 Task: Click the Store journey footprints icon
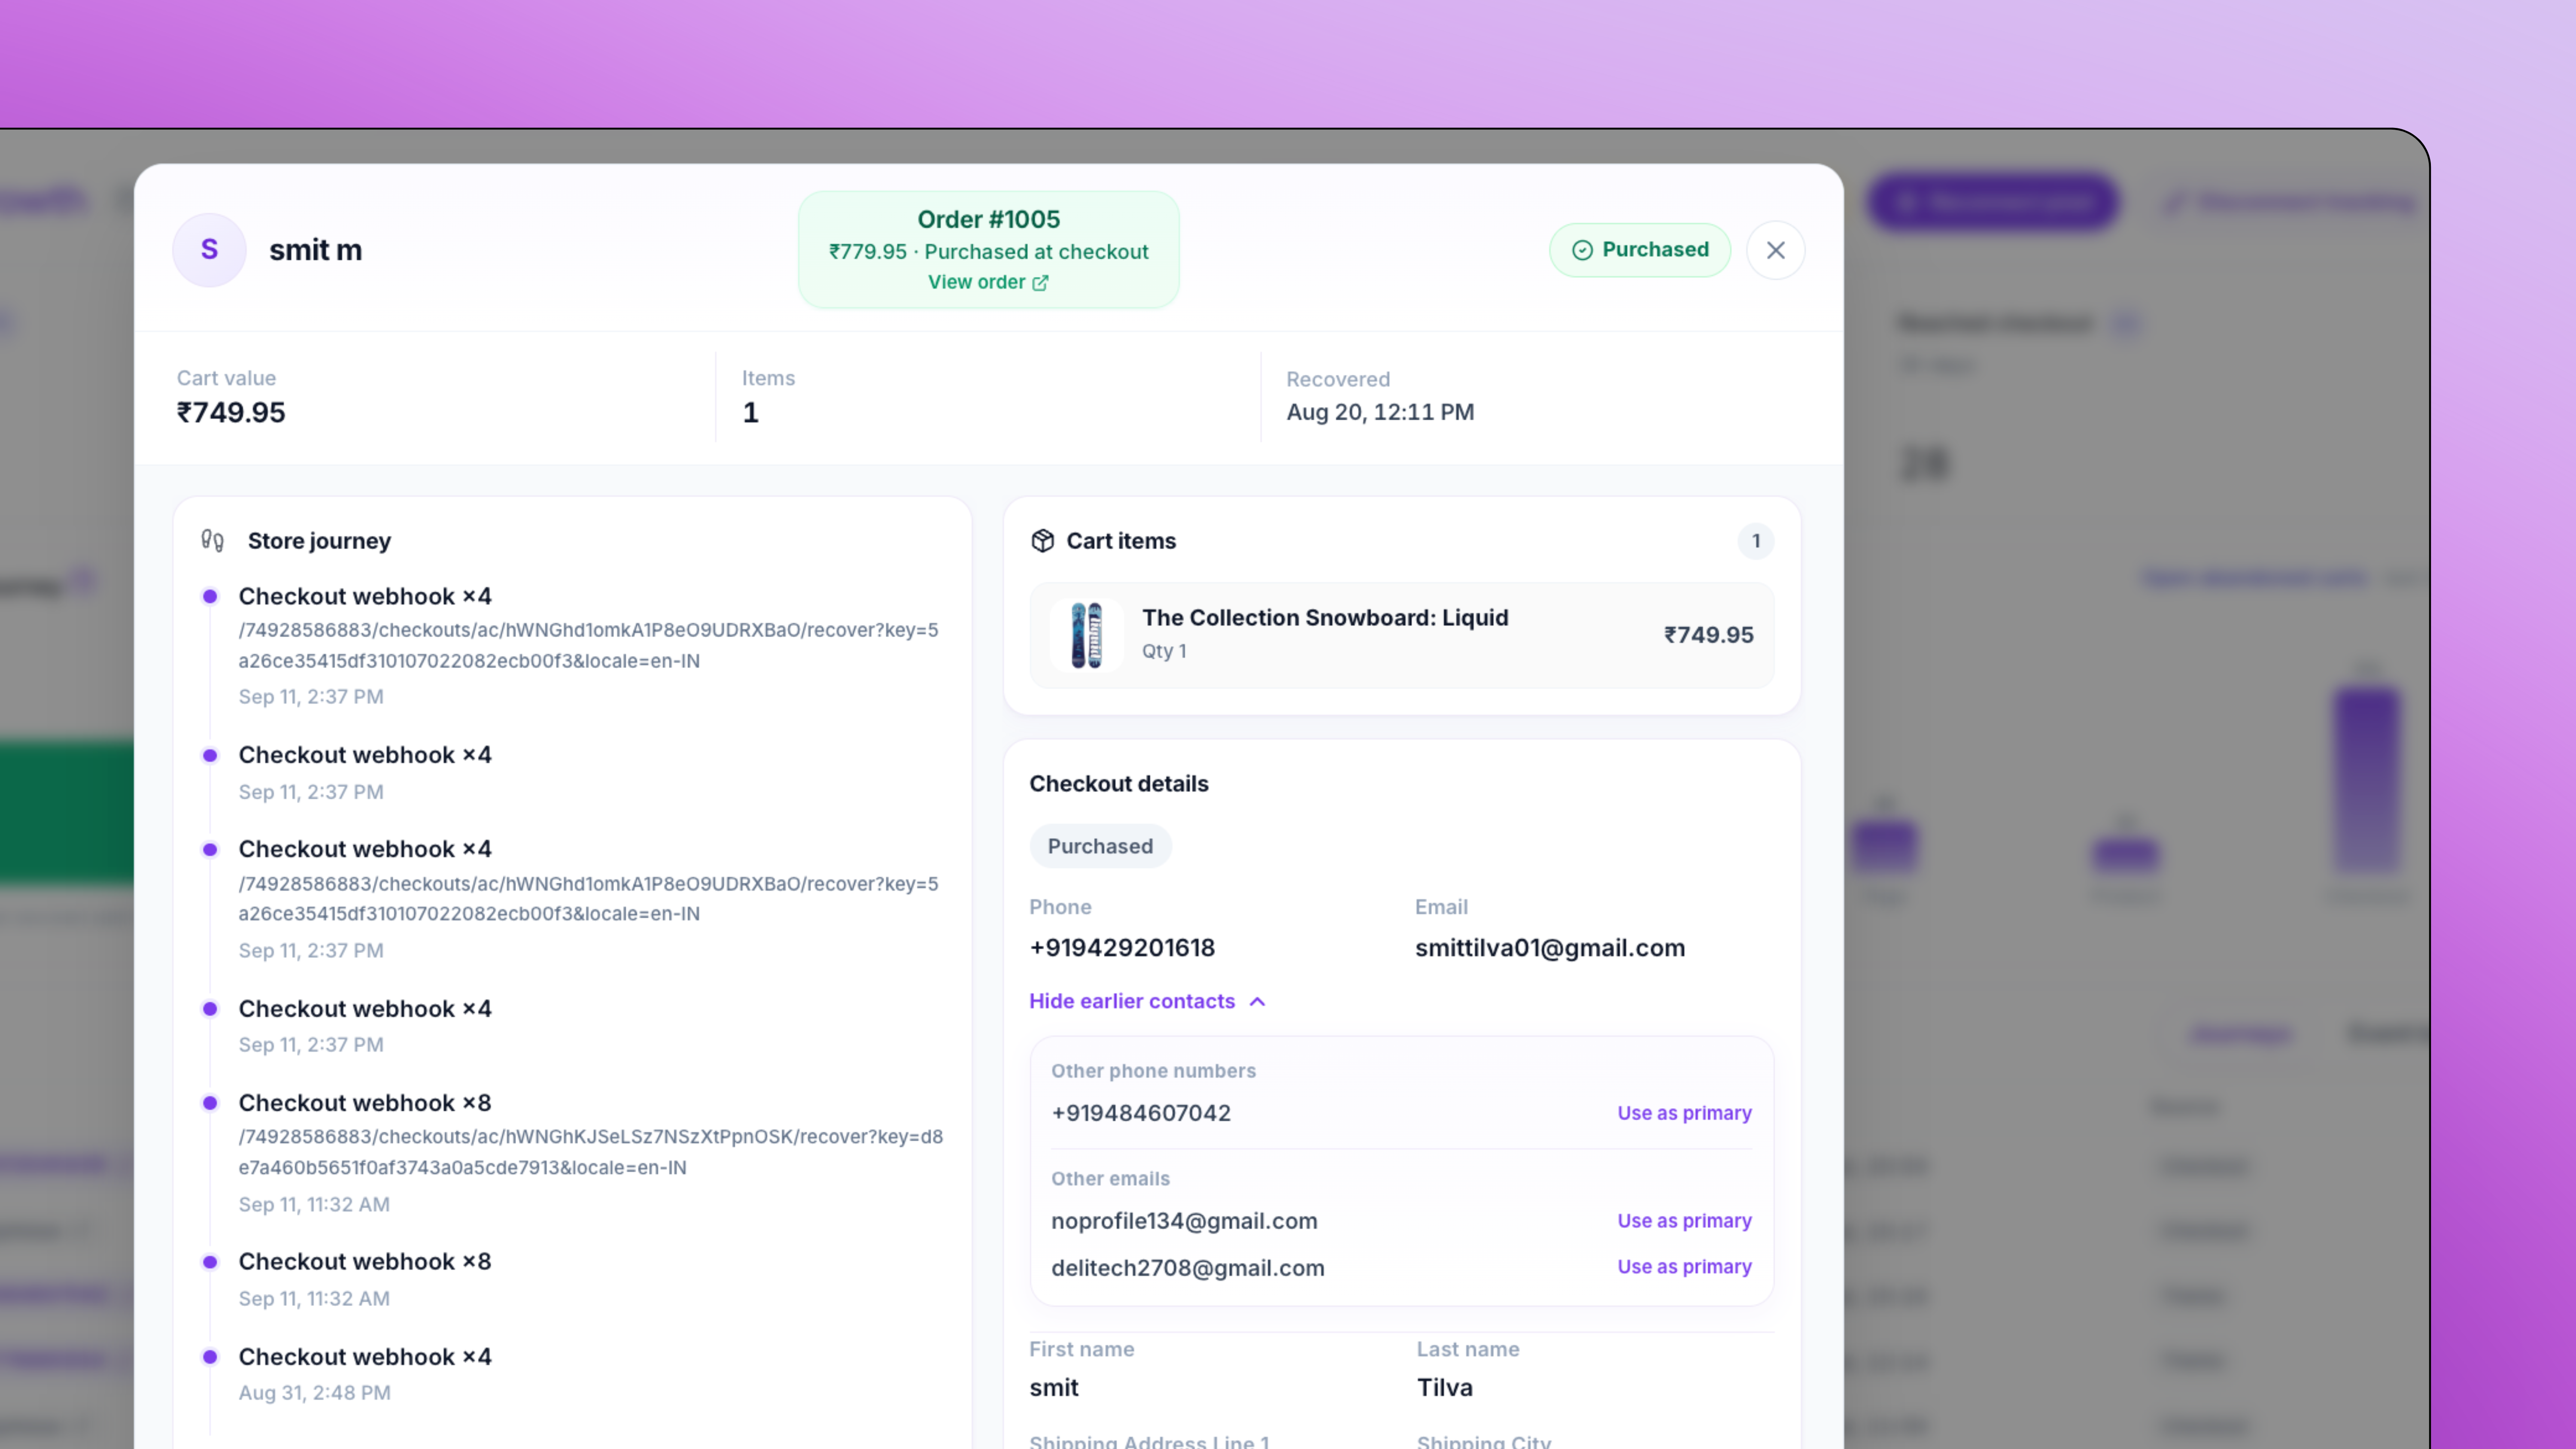(212, 541)
